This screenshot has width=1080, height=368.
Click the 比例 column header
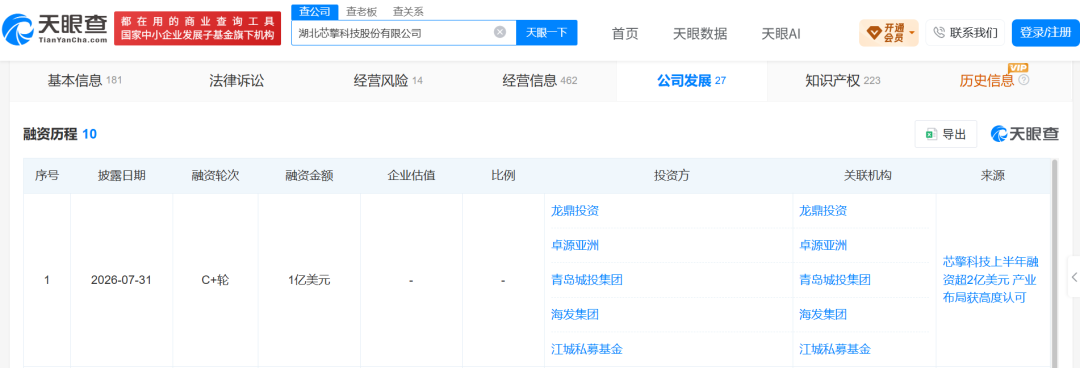pos(503,176)
